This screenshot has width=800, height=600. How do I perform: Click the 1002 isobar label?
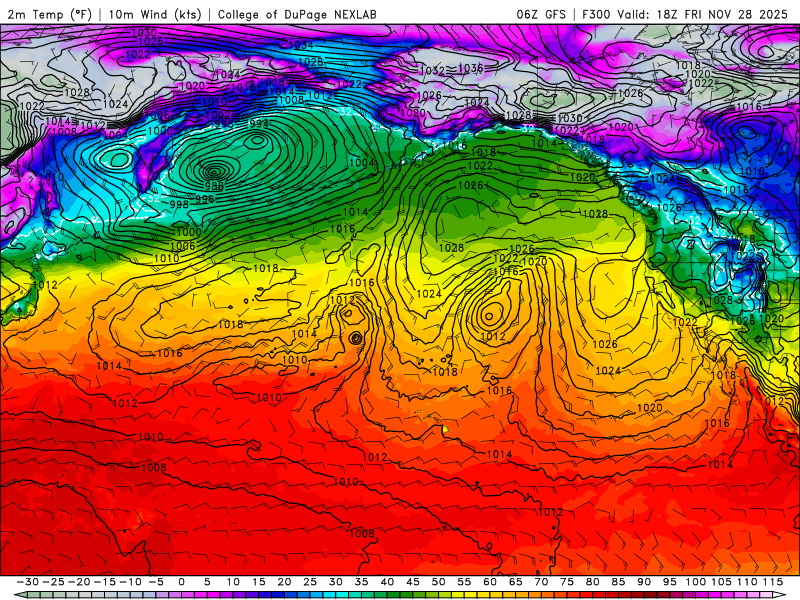[217, 115]
